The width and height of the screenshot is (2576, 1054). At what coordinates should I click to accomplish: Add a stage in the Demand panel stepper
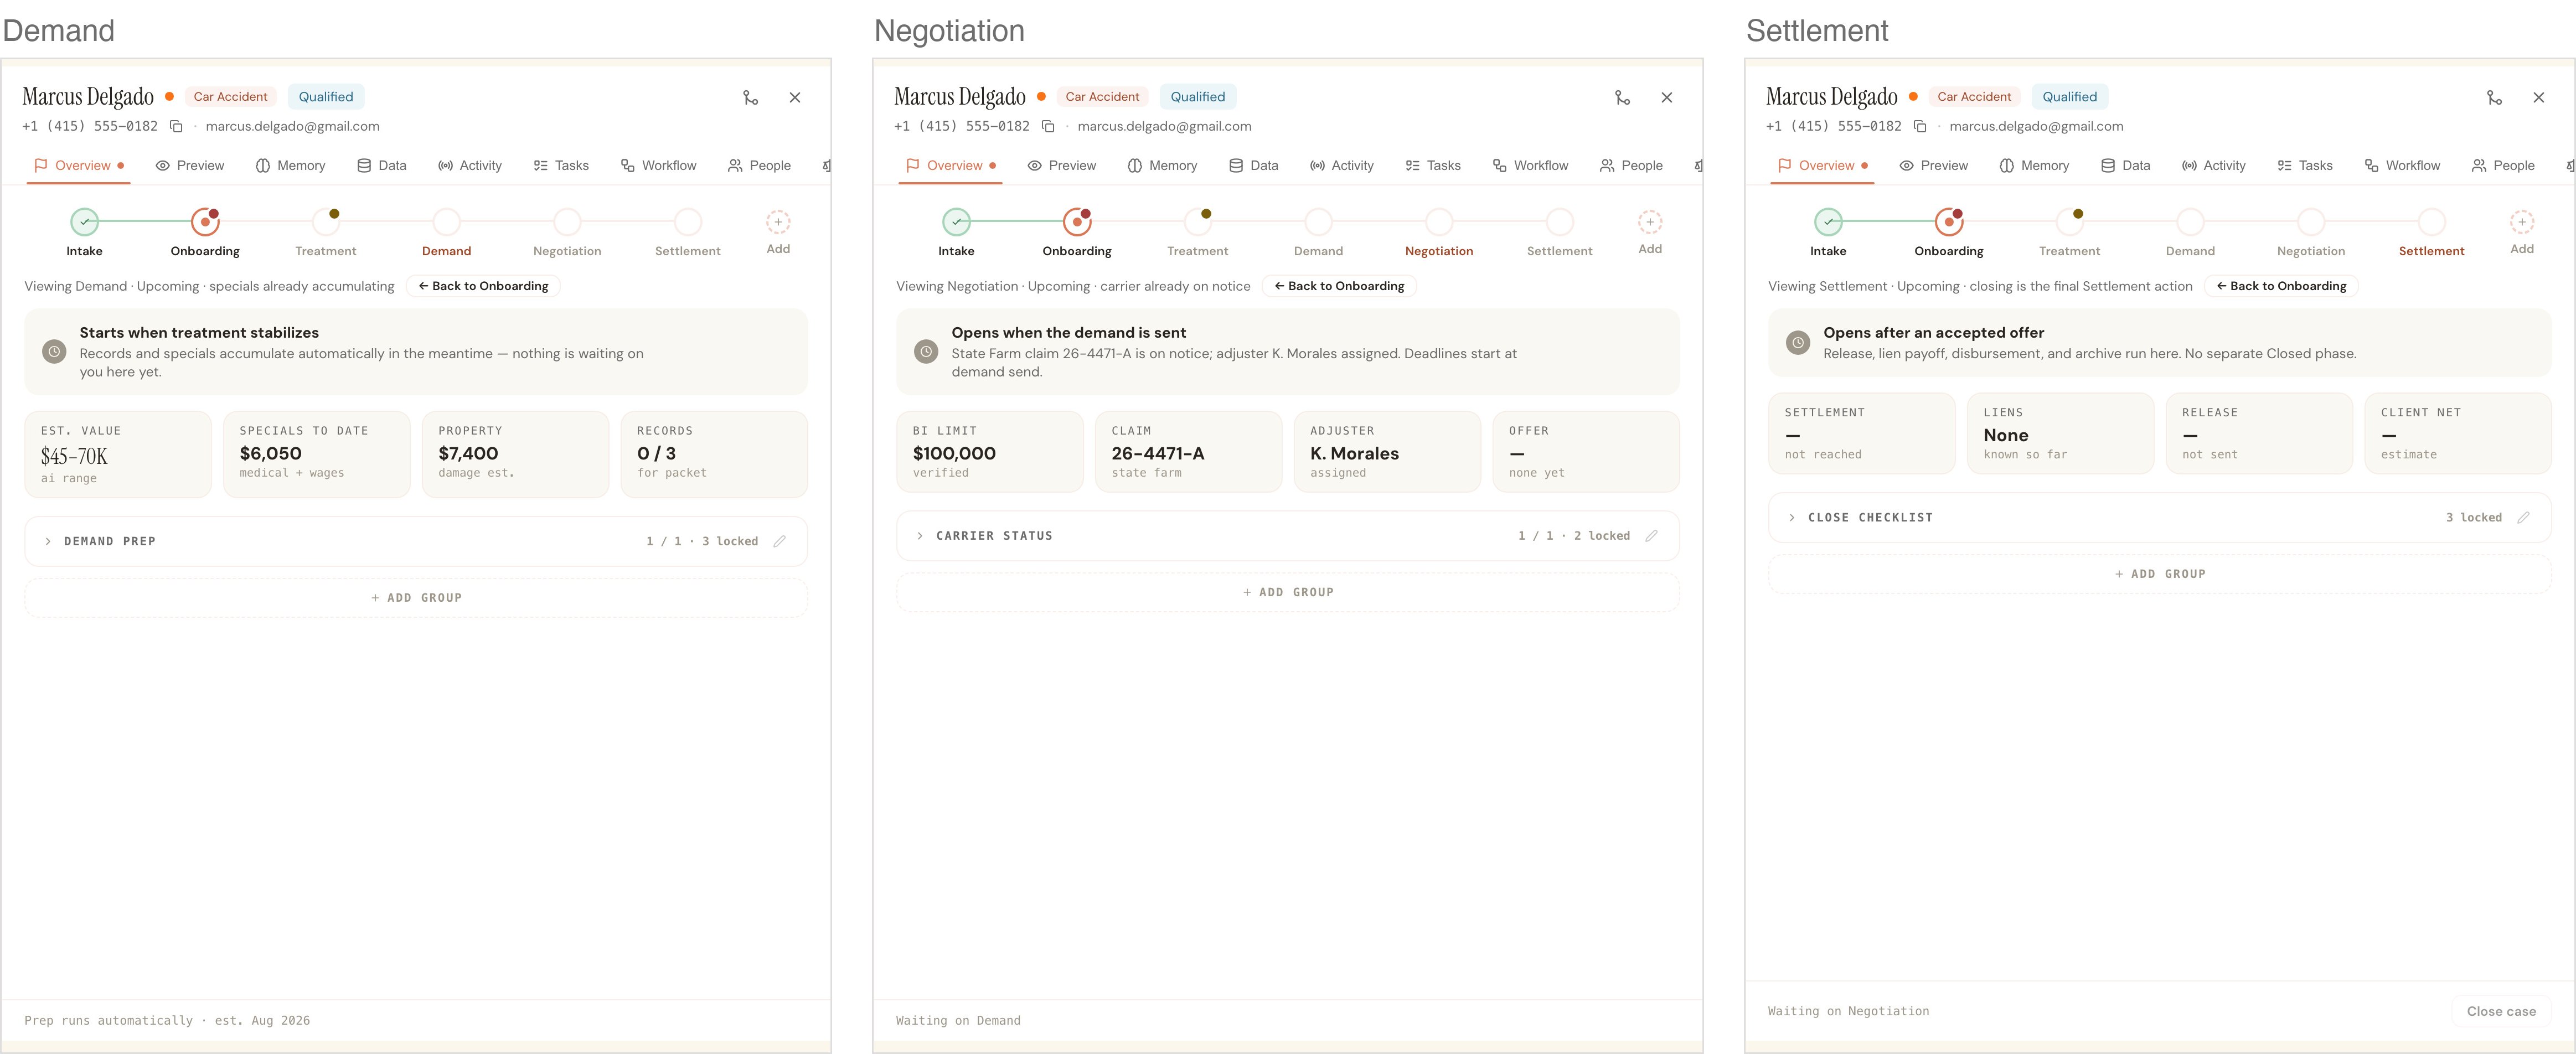tap(778, 222)
